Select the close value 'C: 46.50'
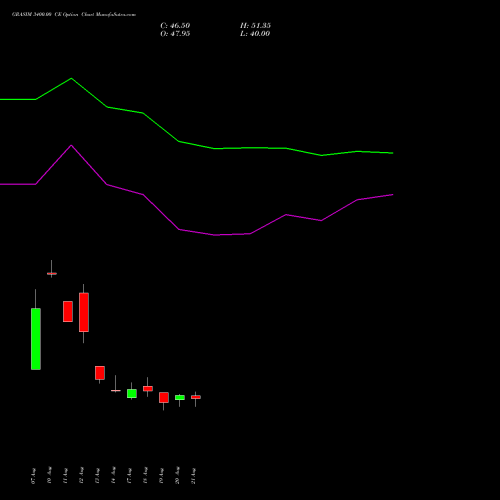The height and width of the screenshot is (500, 500). click(175, 26)
